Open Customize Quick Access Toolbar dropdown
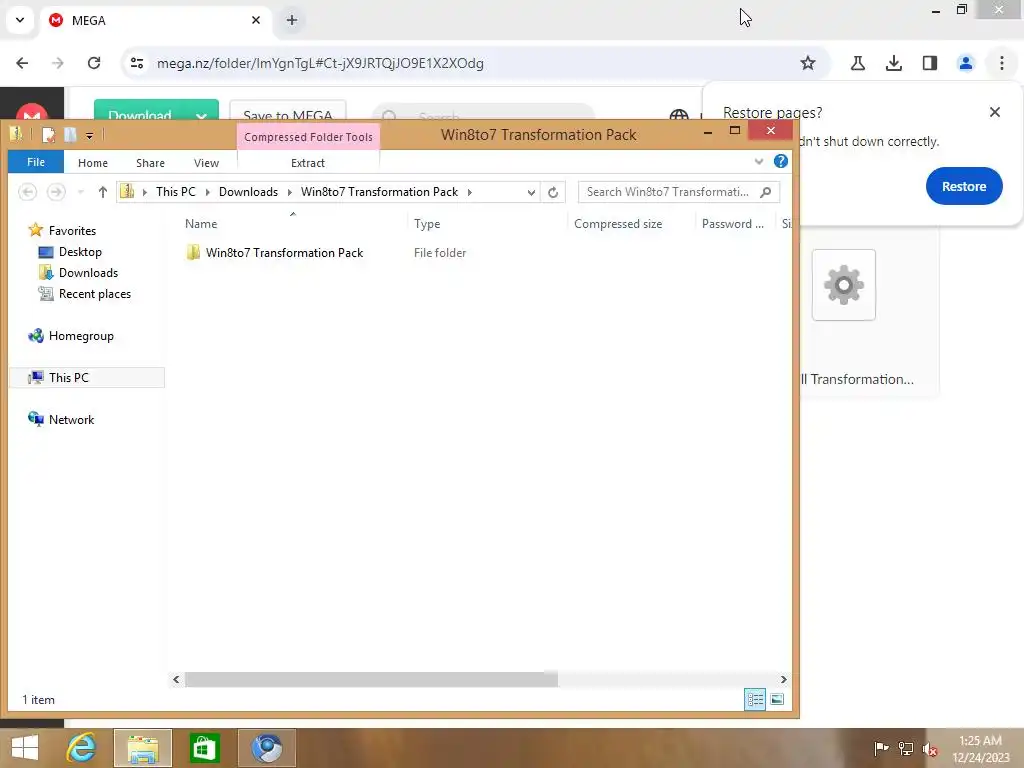1024x768 pixels. [x=89, y=135]
